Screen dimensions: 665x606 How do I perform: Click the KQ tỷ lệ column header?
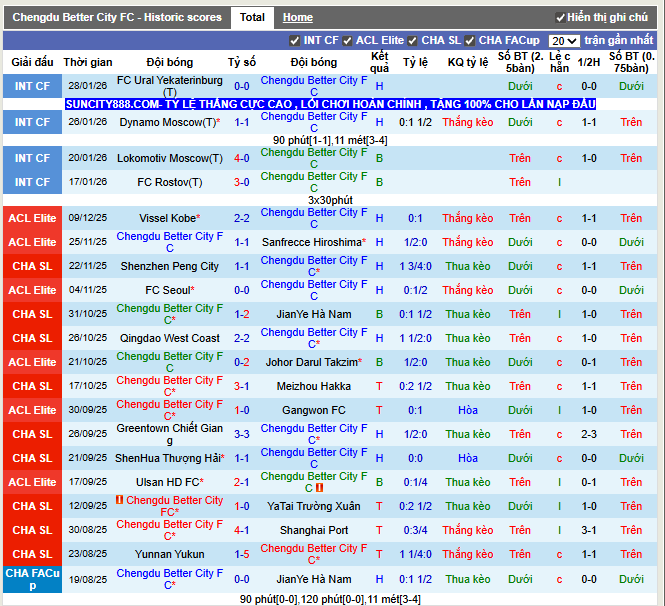468,62
